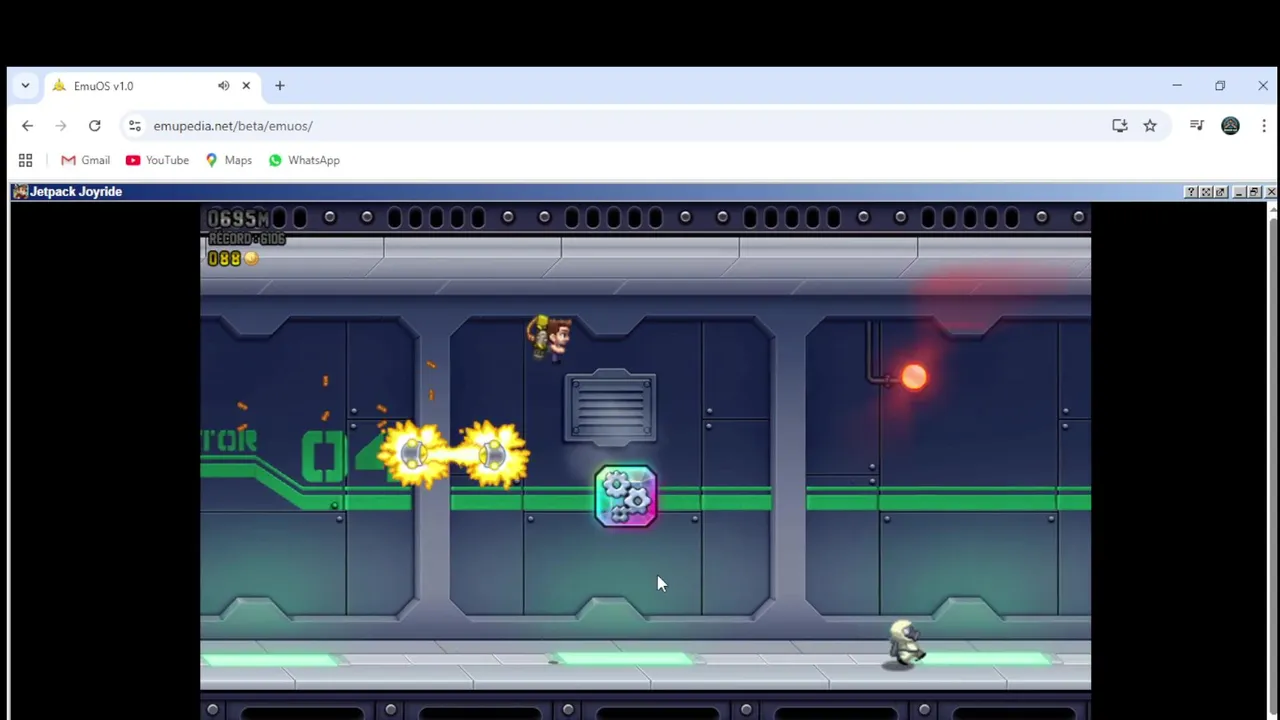The height and width of the screenshot is (720, 1280).
Task: Minimize the Jetpack Joyride EmuOS window
Action: click(x=1239, y=192)
